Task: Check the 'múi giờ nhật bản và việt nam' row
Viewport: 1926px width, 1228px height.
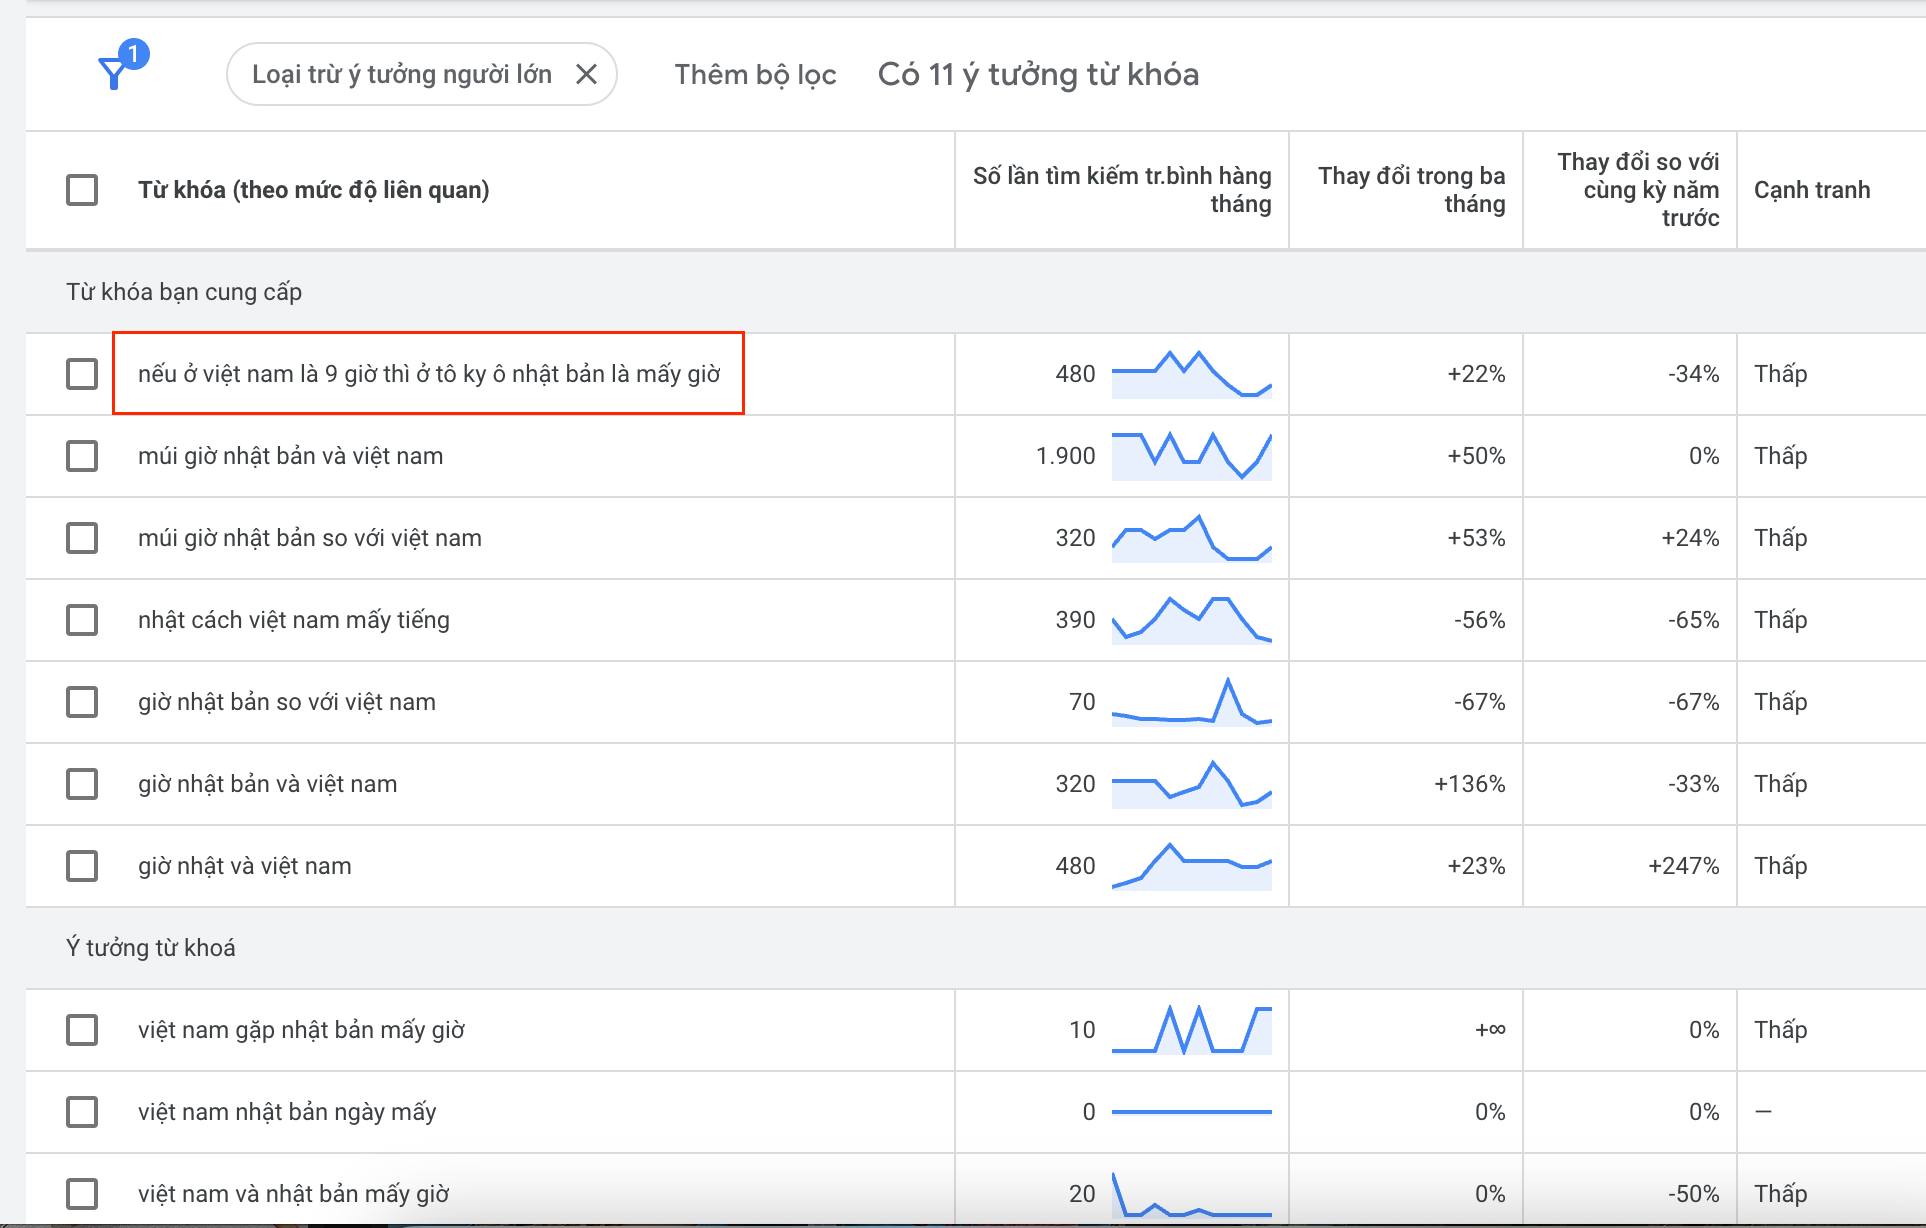Action: point(82,456)
